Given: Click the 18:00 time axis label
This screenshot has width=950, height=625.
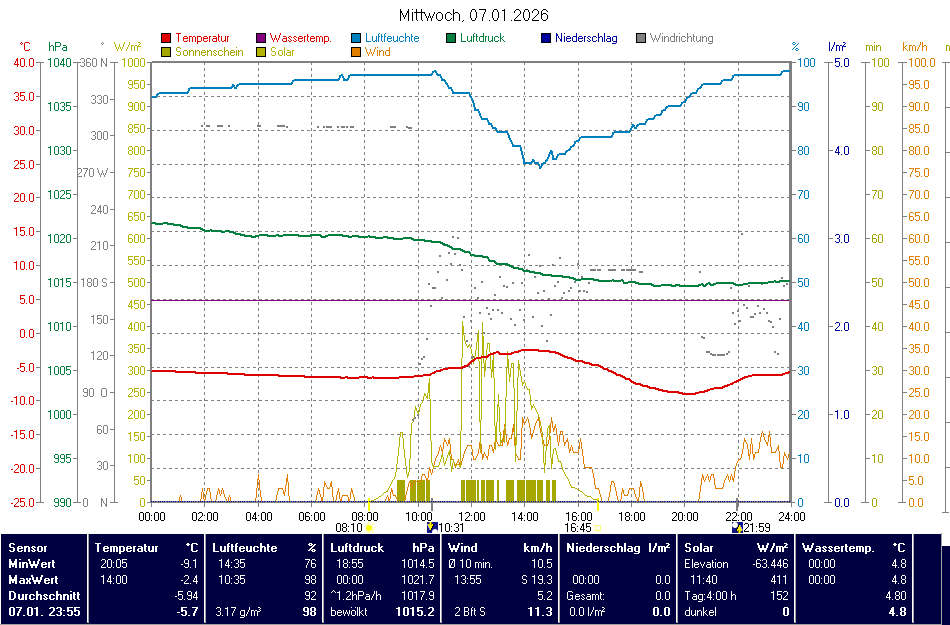Looking at the screenshot, I should [x=632, y=516].
